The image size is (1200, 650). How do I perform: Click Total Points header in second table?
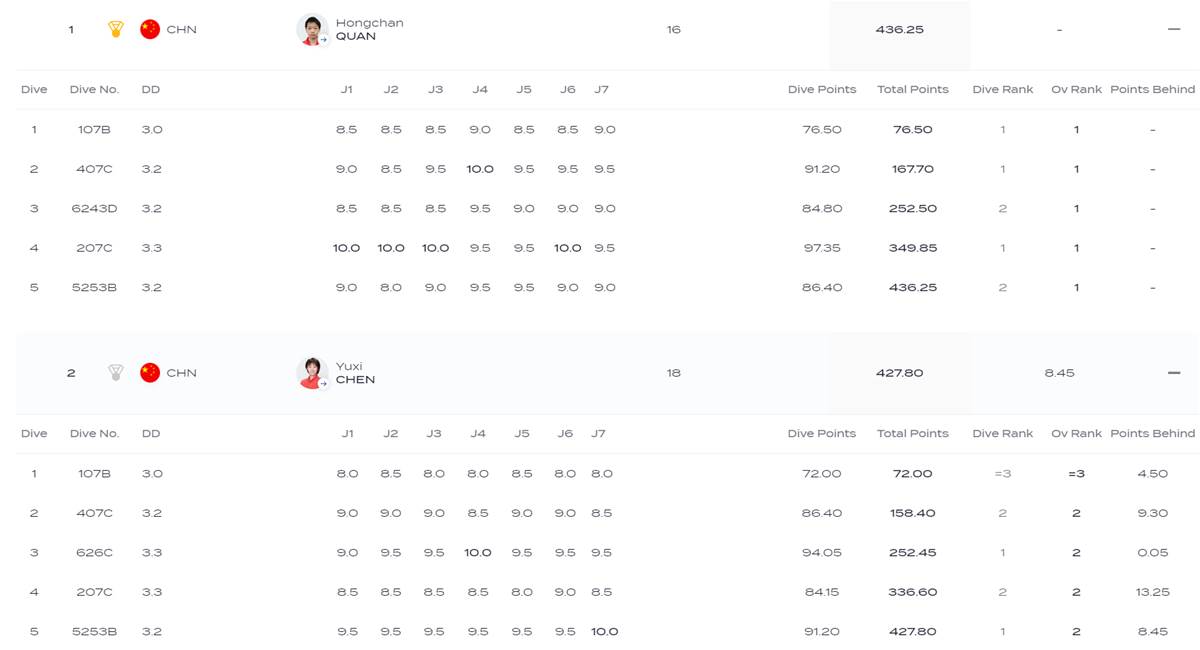pyautogui.click(x=912, y=433)
